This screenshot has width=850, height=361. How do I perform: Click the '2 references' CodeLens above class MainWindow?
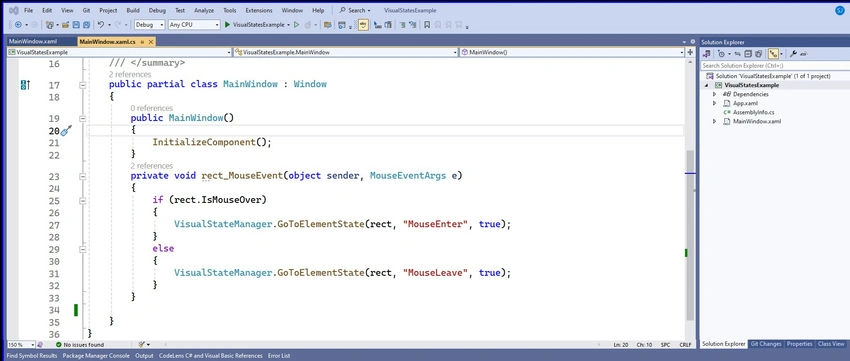130,74
